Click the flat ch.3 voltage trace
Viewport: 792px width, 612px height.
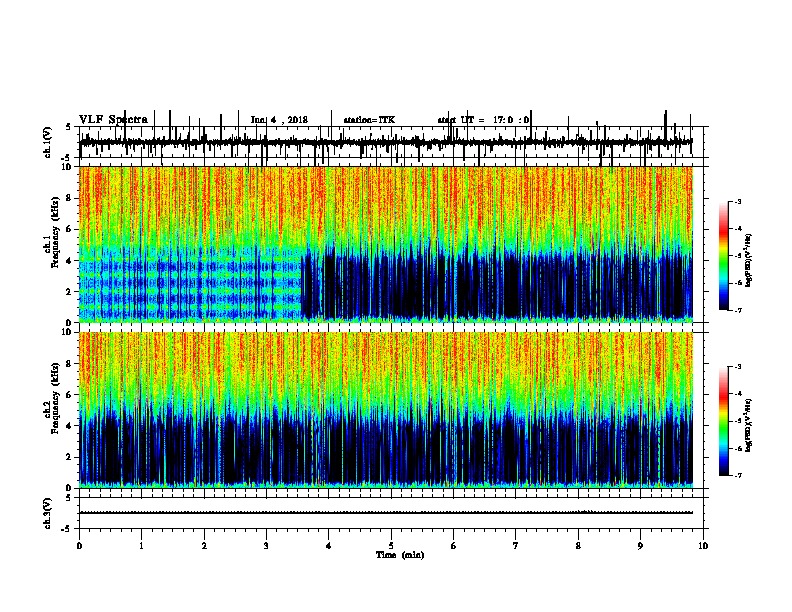click(385, 513)
